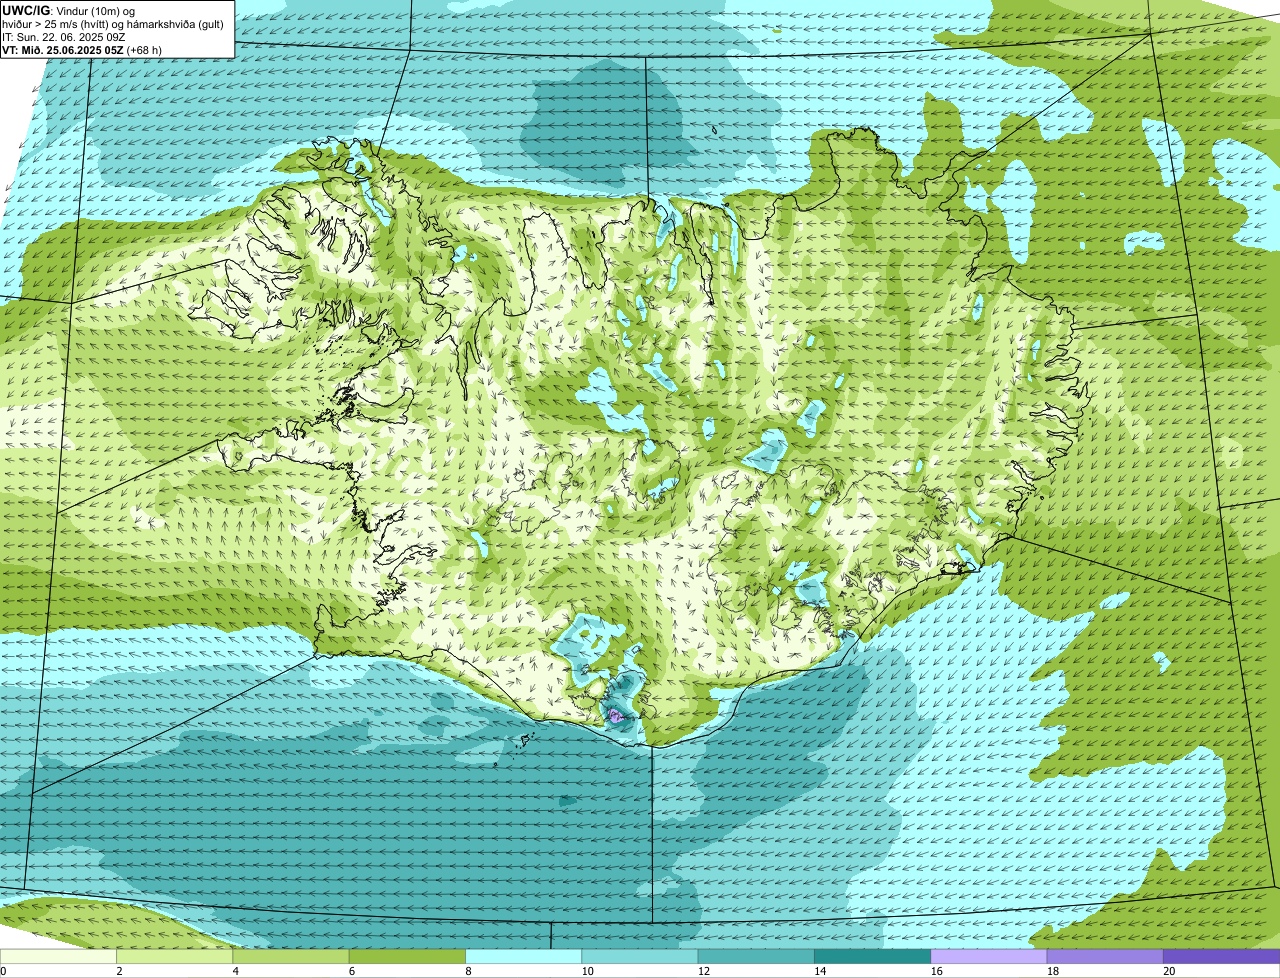Click the scale label '16'

click(936, 971)
